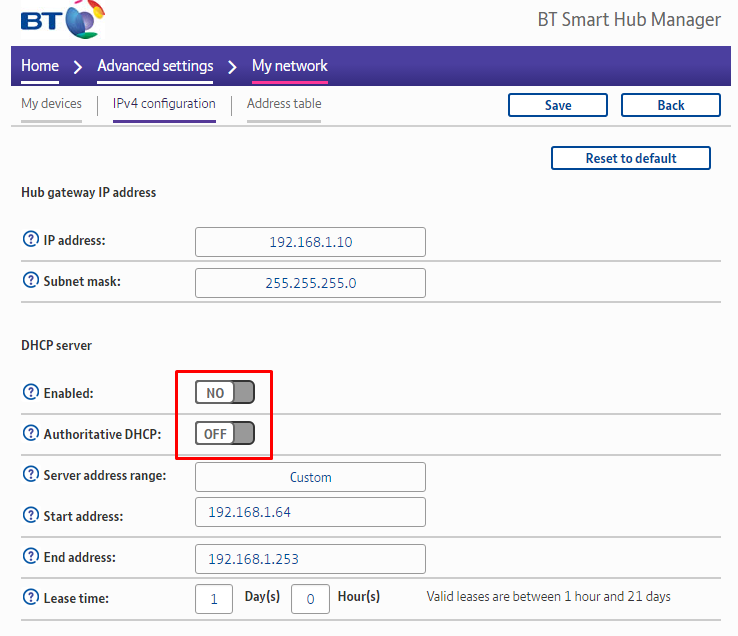
Task: Turn on the Authoritative DHCP switch
Action: (x=225, y=434)
